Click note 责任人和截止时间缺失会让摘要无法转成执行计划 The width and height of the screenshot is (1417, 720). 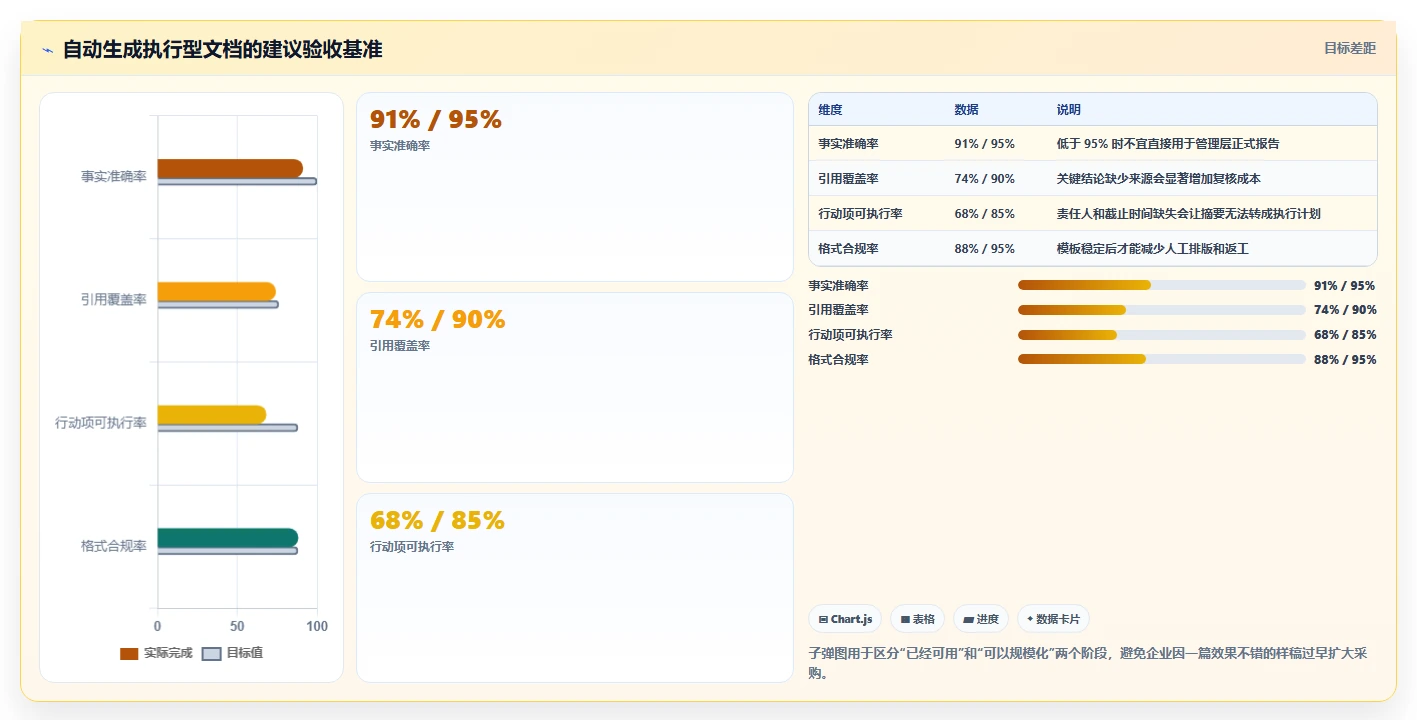point(1189,214)
